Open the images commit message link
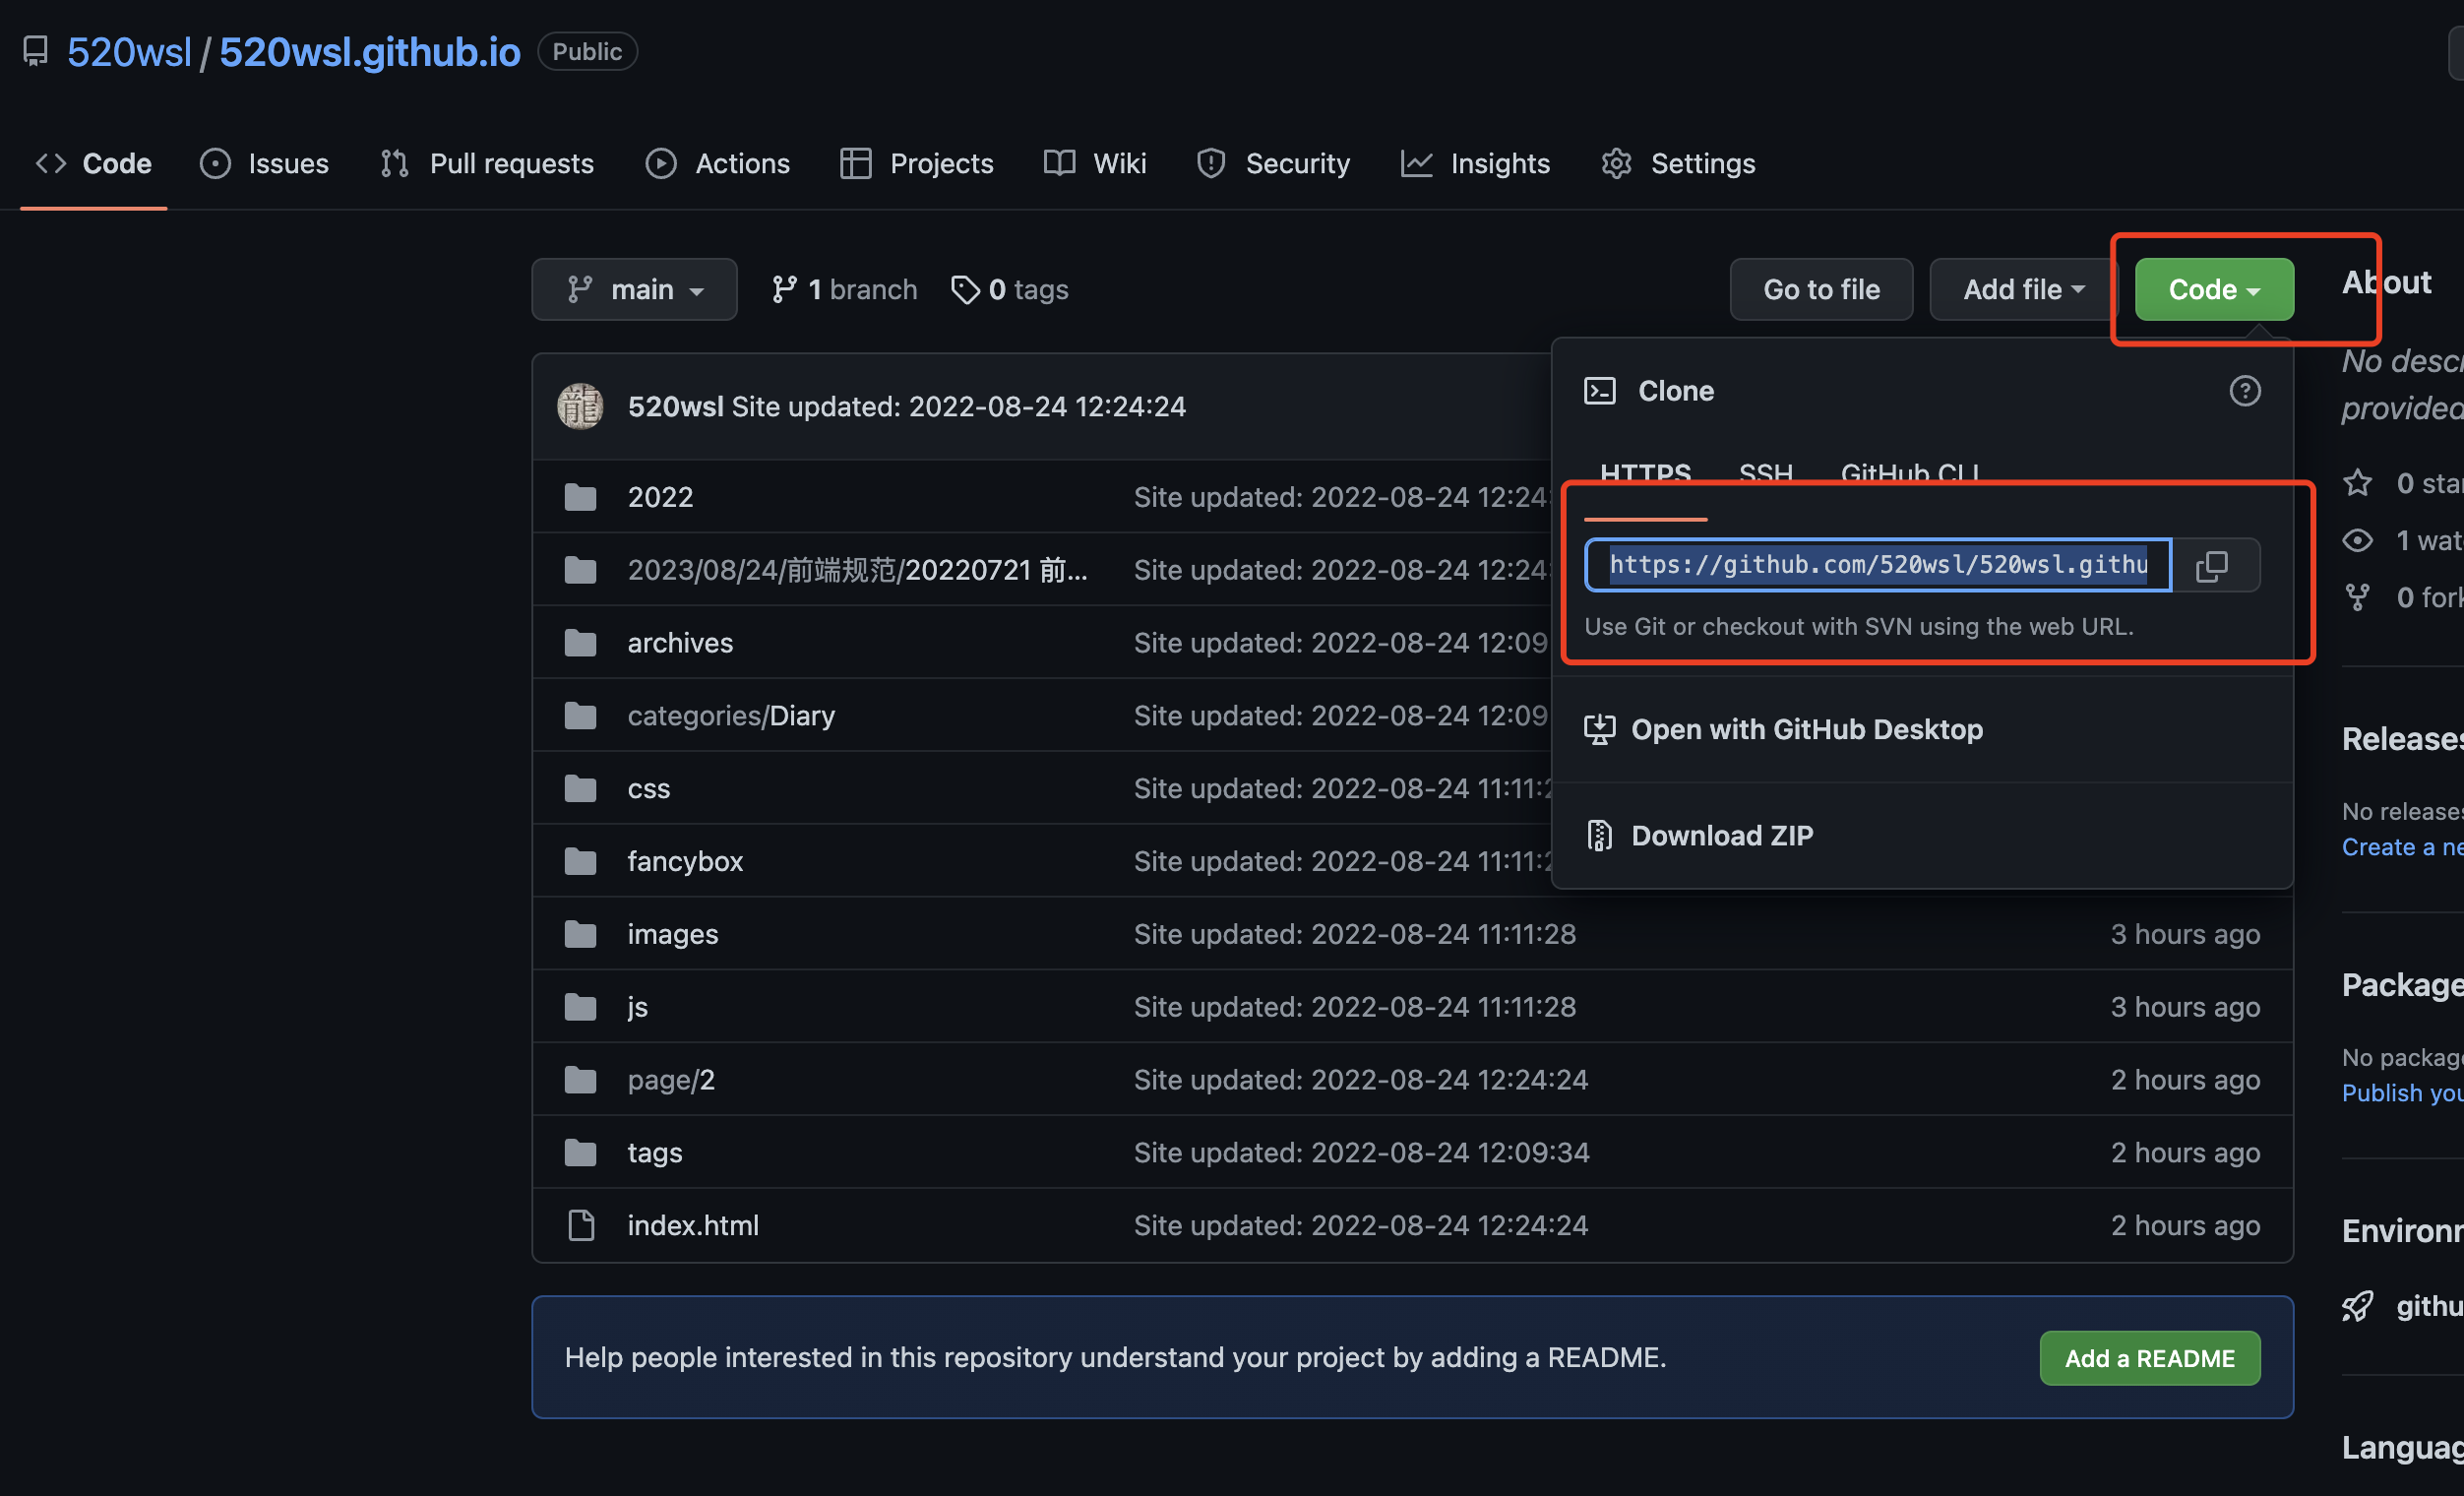This screenshot has height=1496, width=2464. (1354, 934)
